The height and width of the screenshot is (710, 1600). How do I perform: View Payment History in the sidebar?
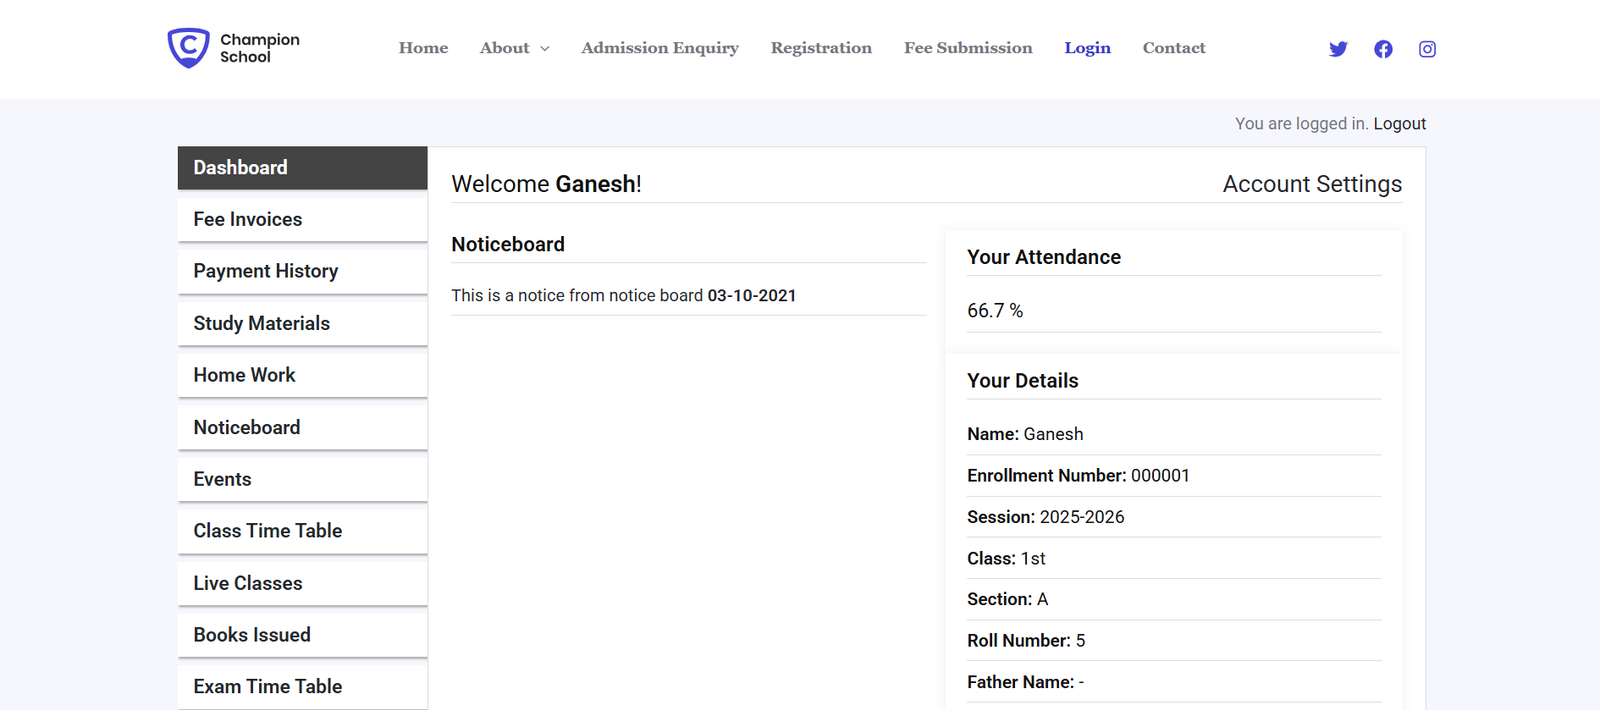click(x=302, y=272)
